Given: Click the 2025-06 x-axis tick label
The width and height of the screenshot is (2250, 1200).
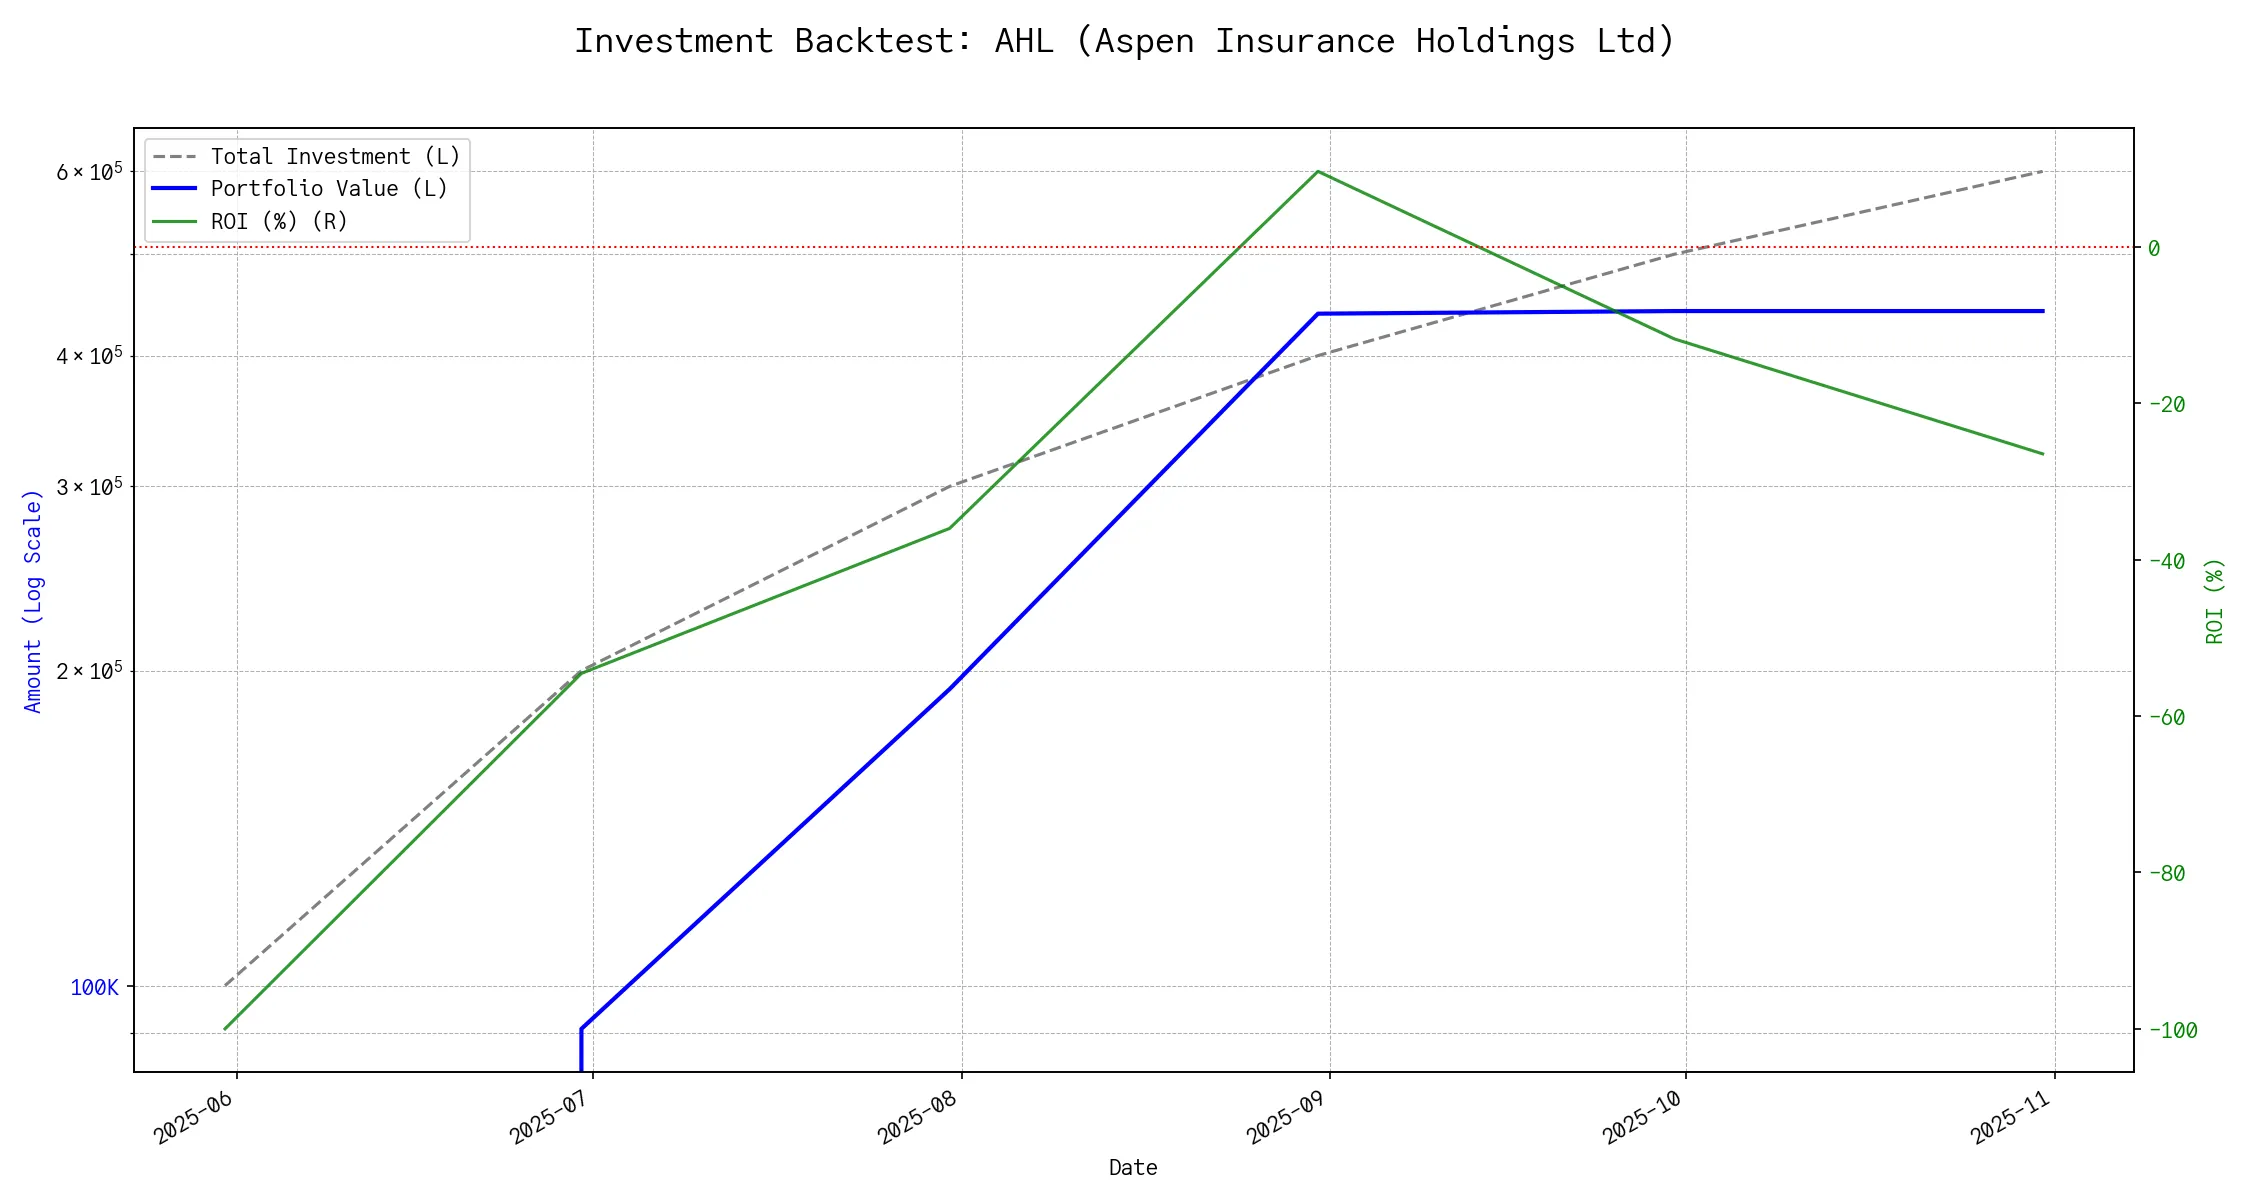Looking at the screenshot, I should click(x=194, y=1116).
